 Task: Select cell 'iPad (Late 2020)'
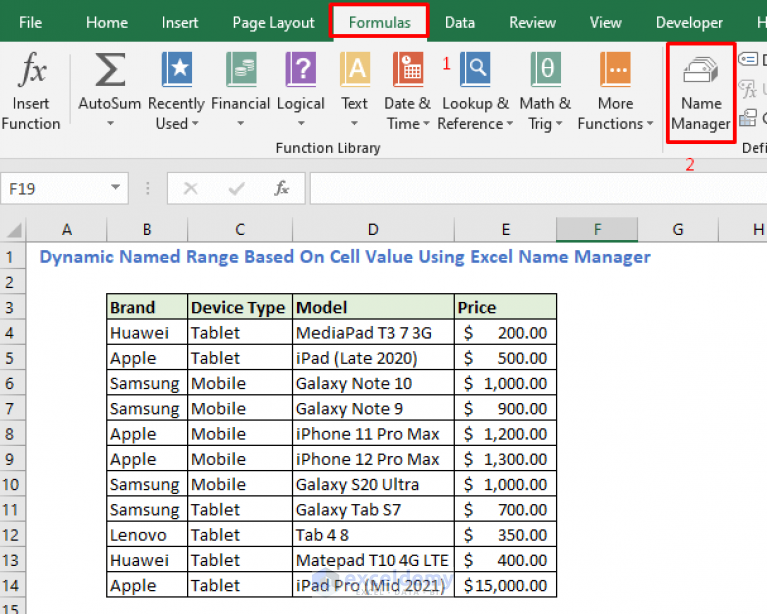point(373,358)
